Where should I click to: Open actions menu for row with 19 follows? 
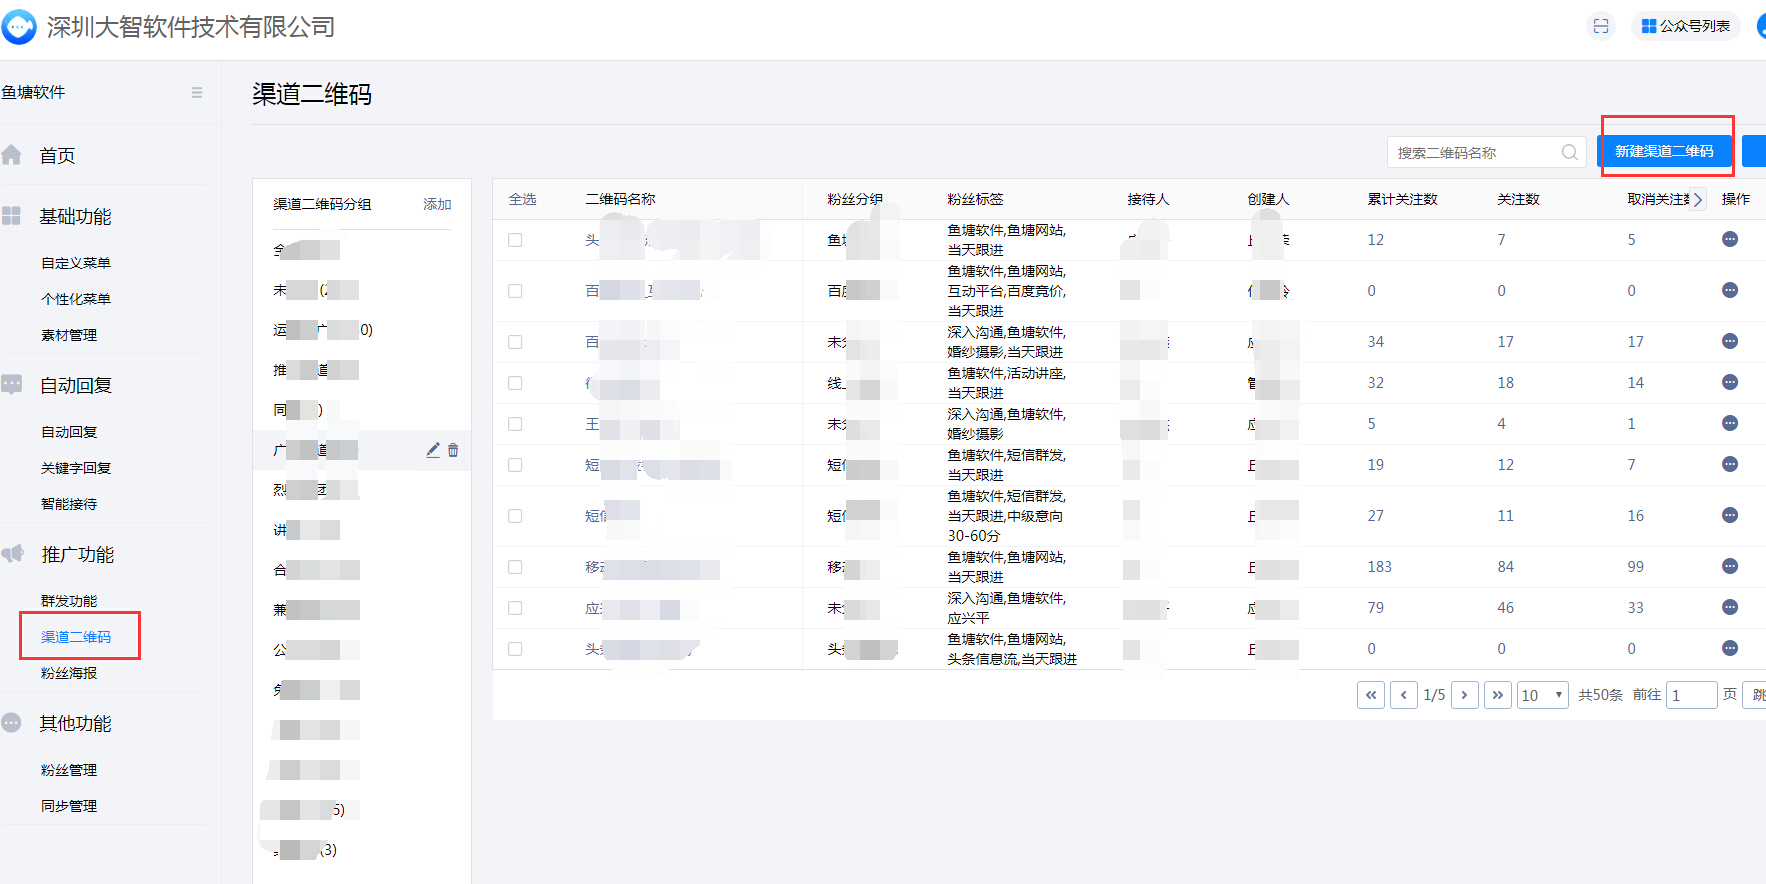pyautogui.click(x=1730, y=464)
